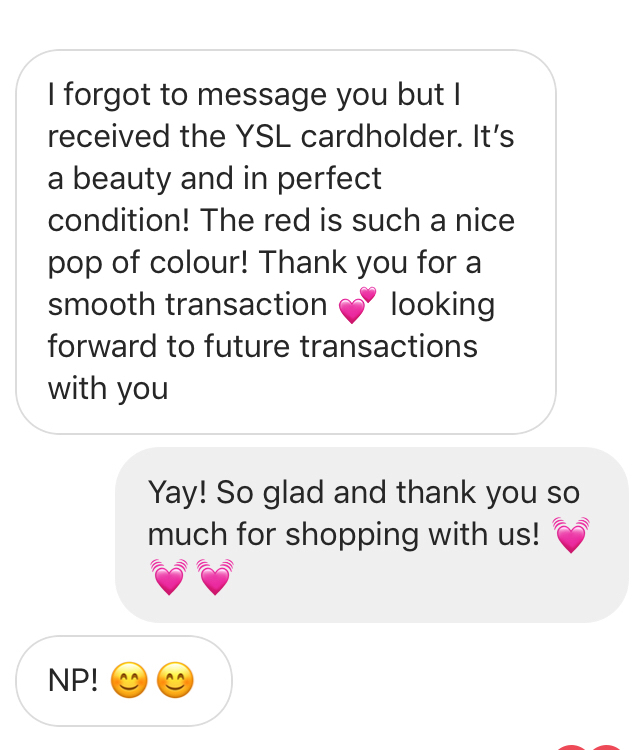Click the text "with you" ending the first message
Viewport: 637px width, 750px height.
click(108, 389)
